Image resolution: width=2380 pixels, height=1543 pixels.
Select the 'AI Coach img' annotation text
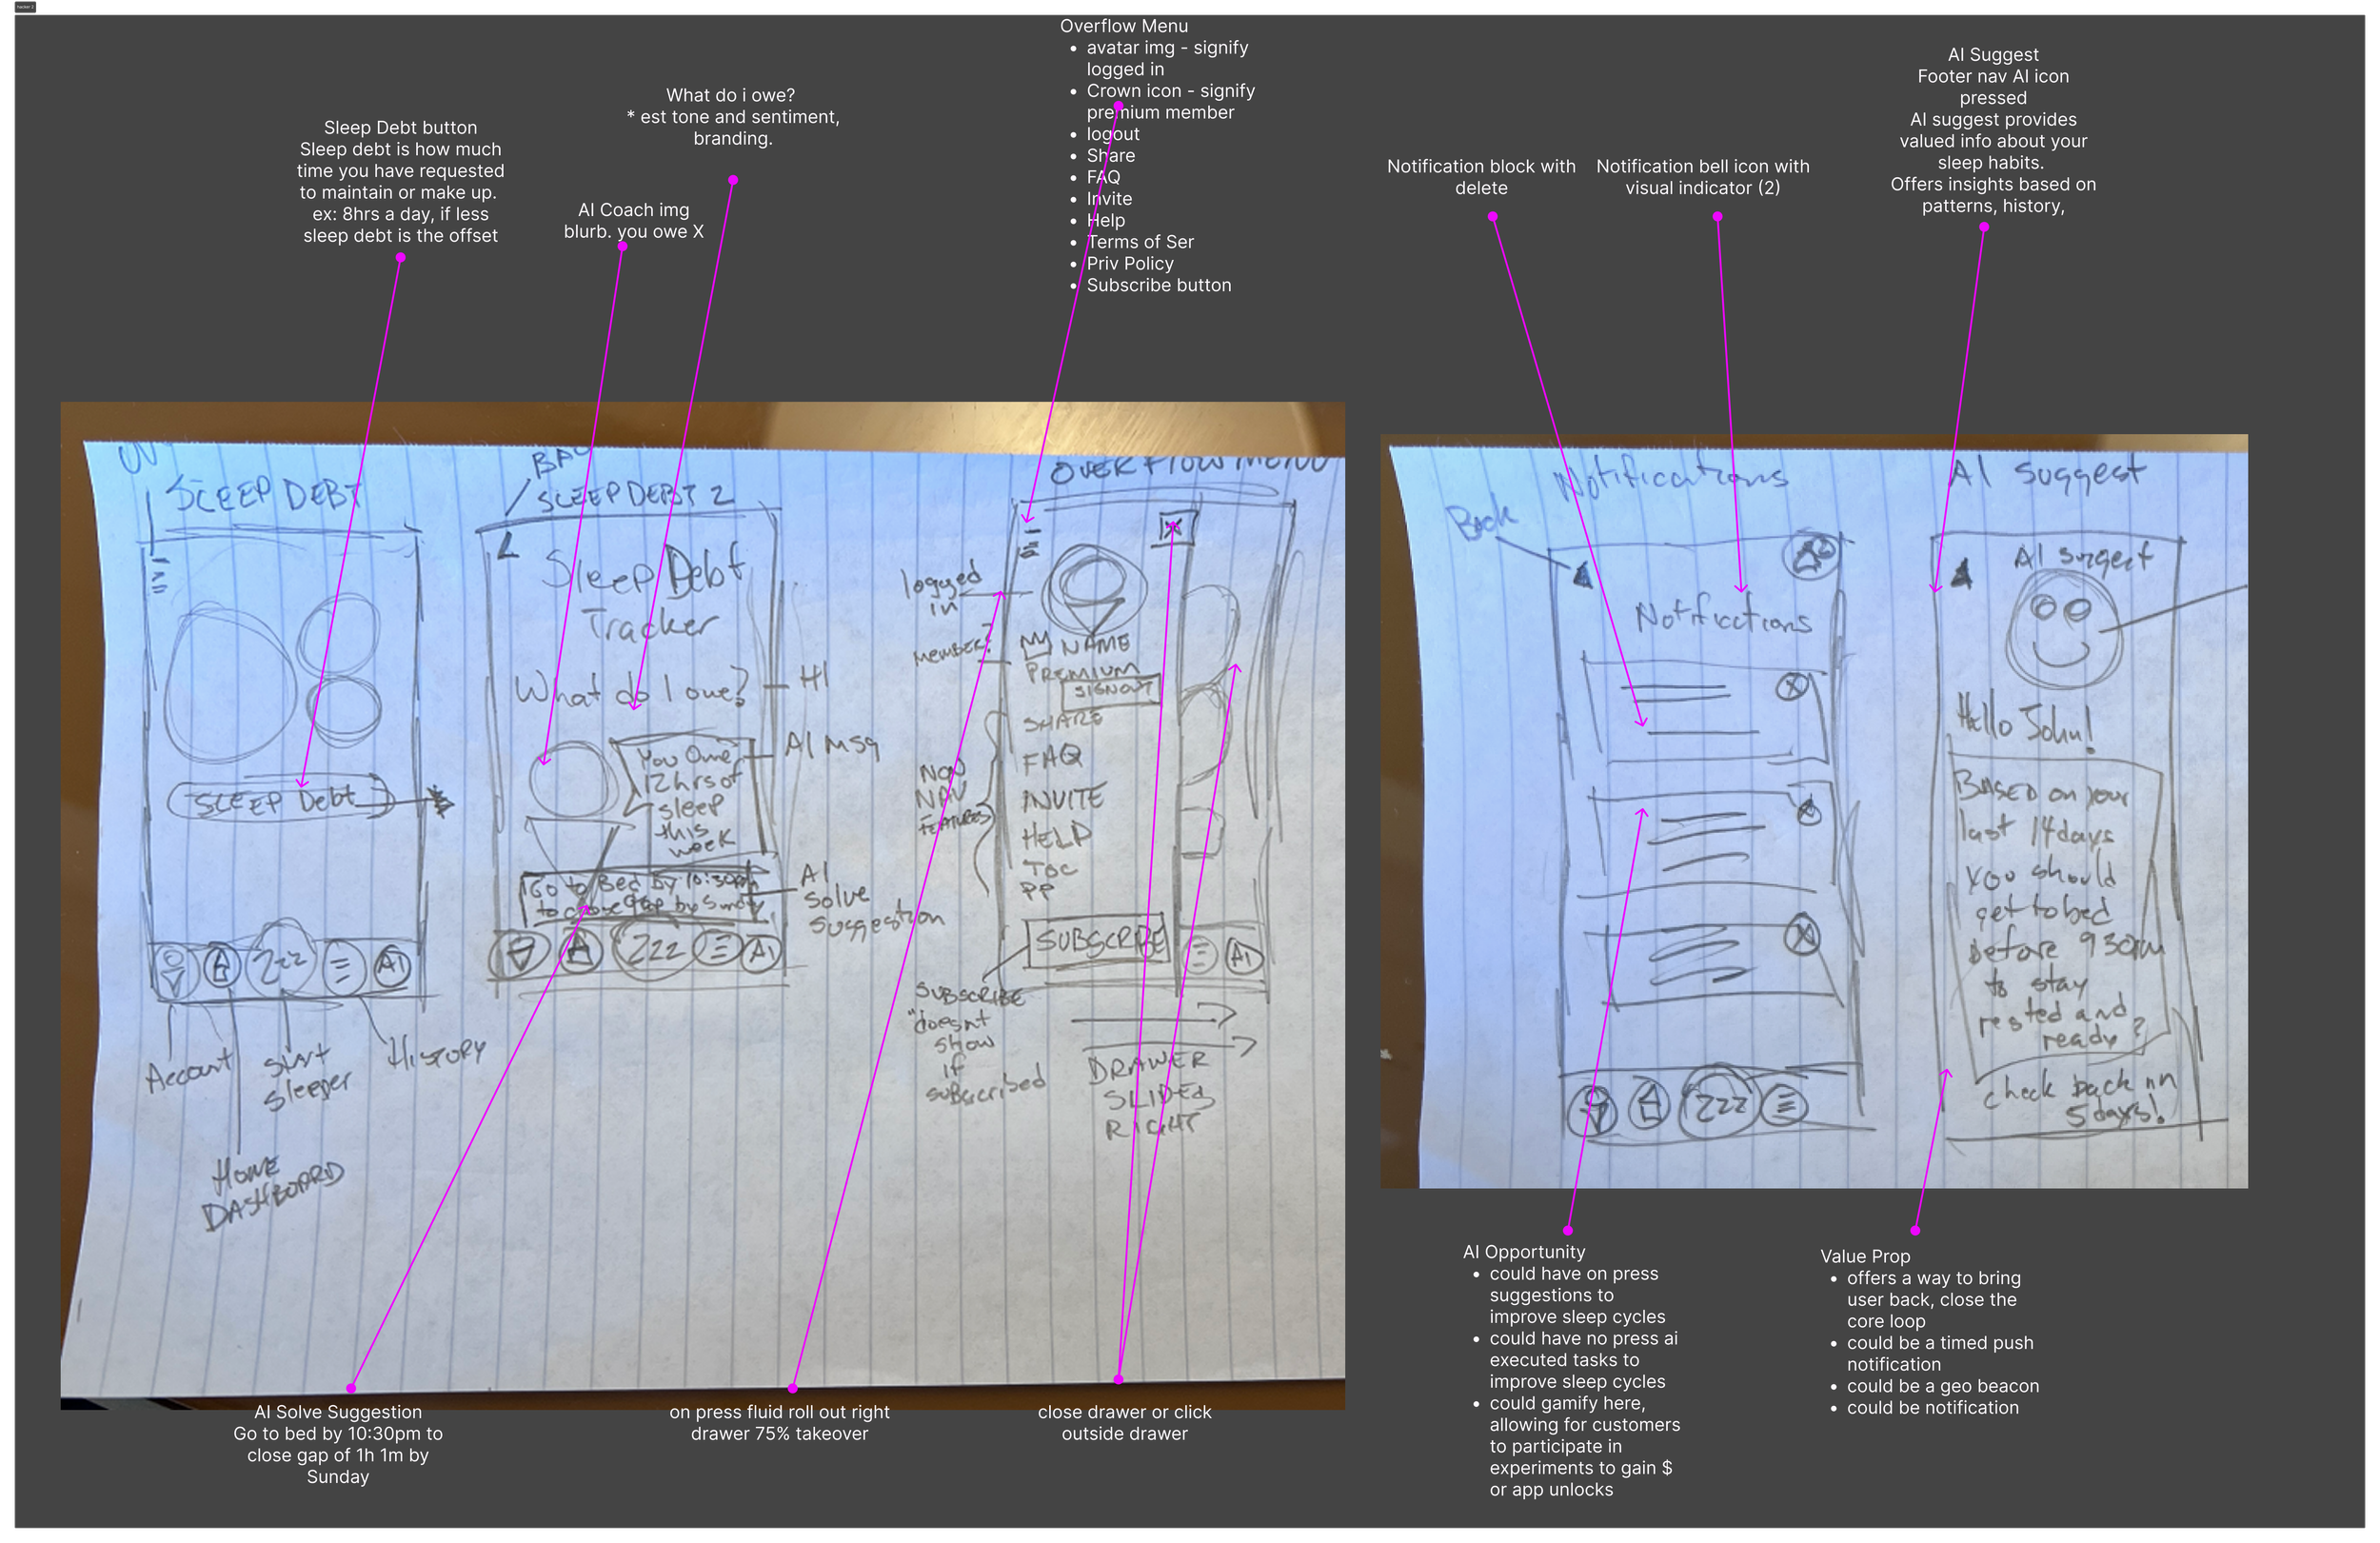point(633,220)
